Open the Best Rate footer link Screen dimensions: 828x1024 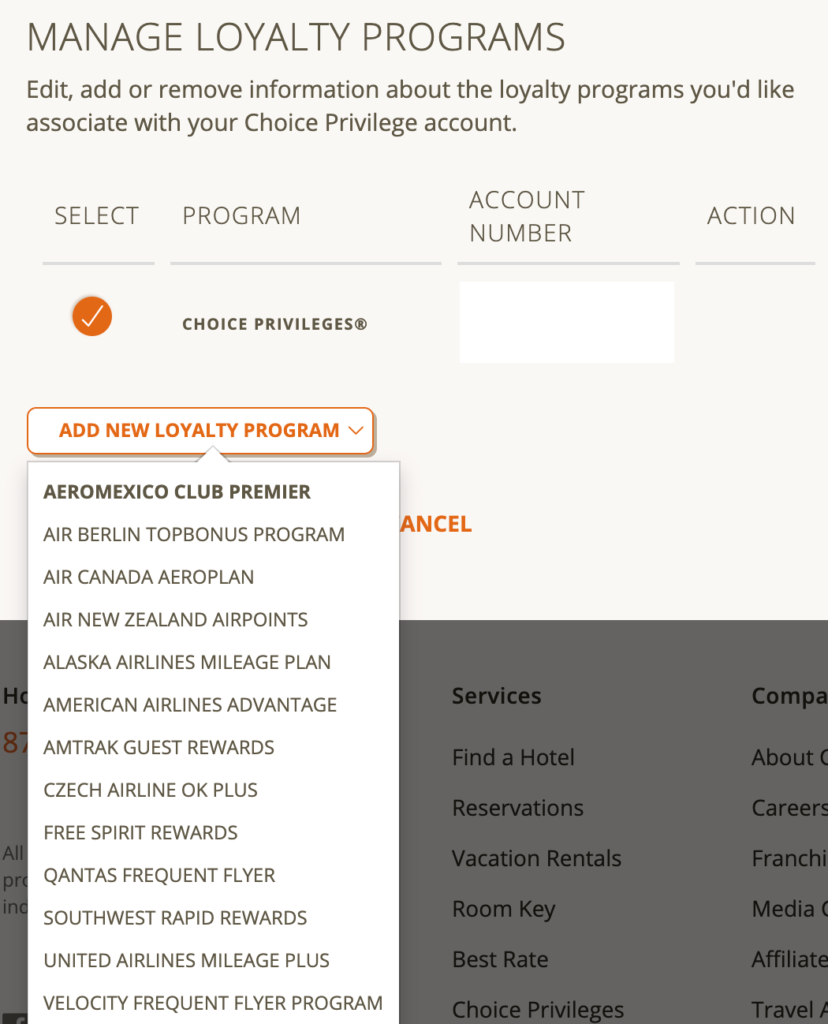[x=500, y=960]
